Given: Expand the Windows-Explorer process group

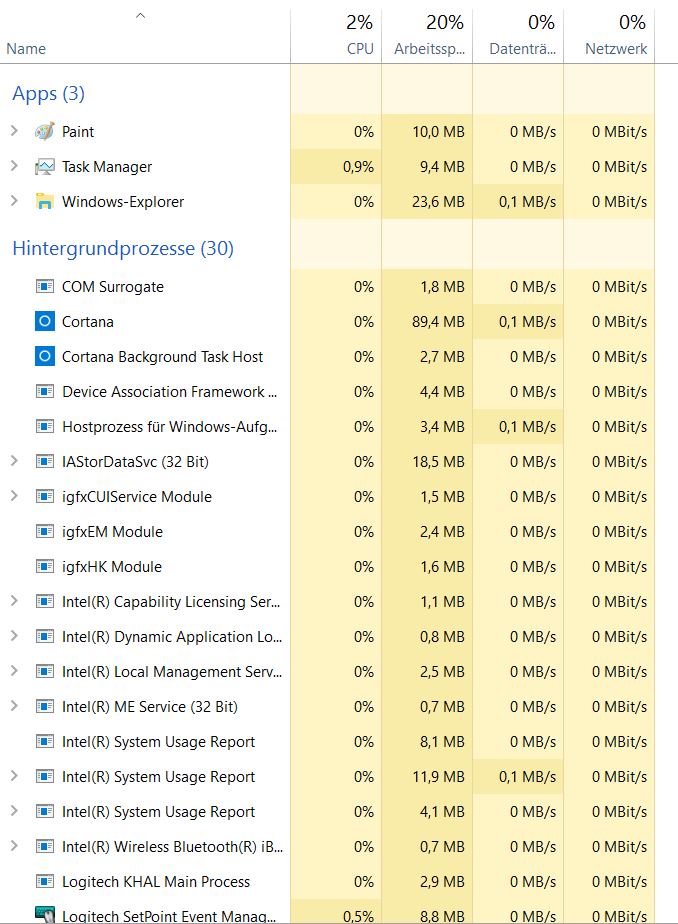Looking at the screenshot, I should tap(14, 201).
